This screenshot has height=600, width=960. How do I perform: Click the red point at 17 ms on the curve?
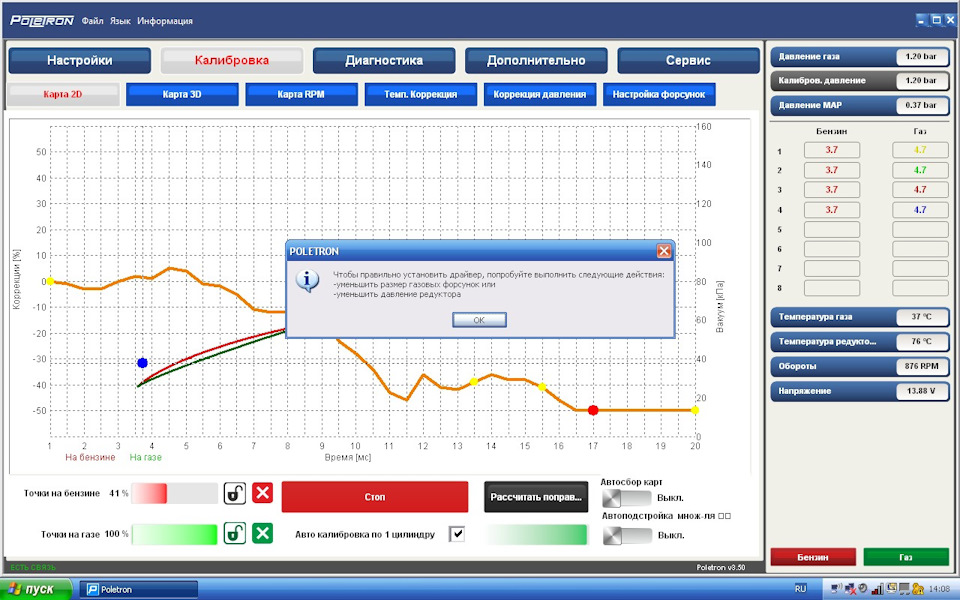pos(593,410)
